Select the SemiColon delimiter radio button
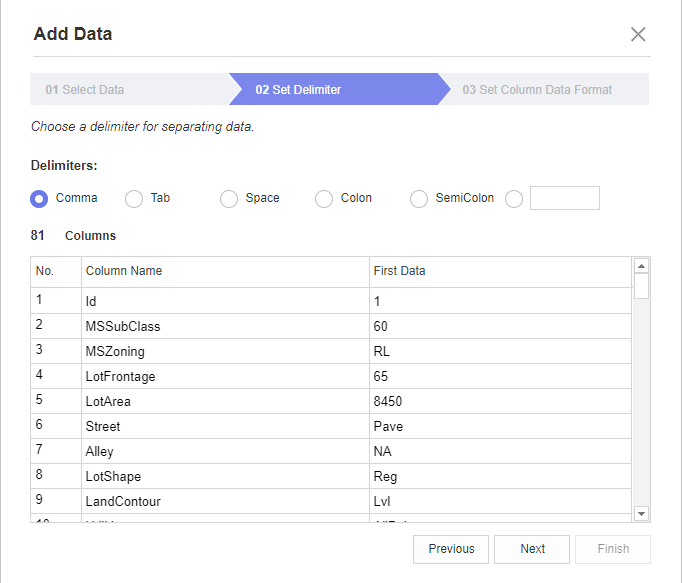The image size is (682, 583). 419,199
